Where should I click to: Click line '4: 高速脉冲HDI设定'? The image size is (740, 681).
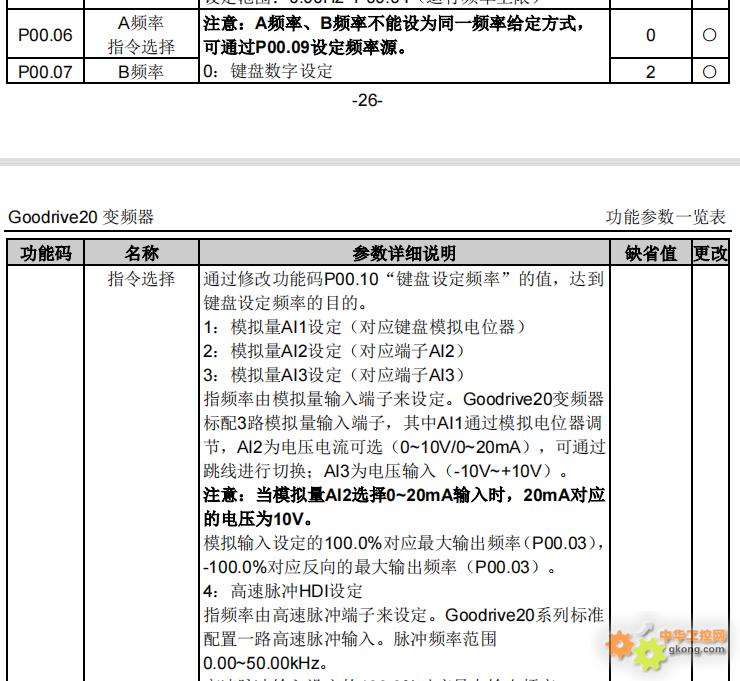click(x=283, y=591)
